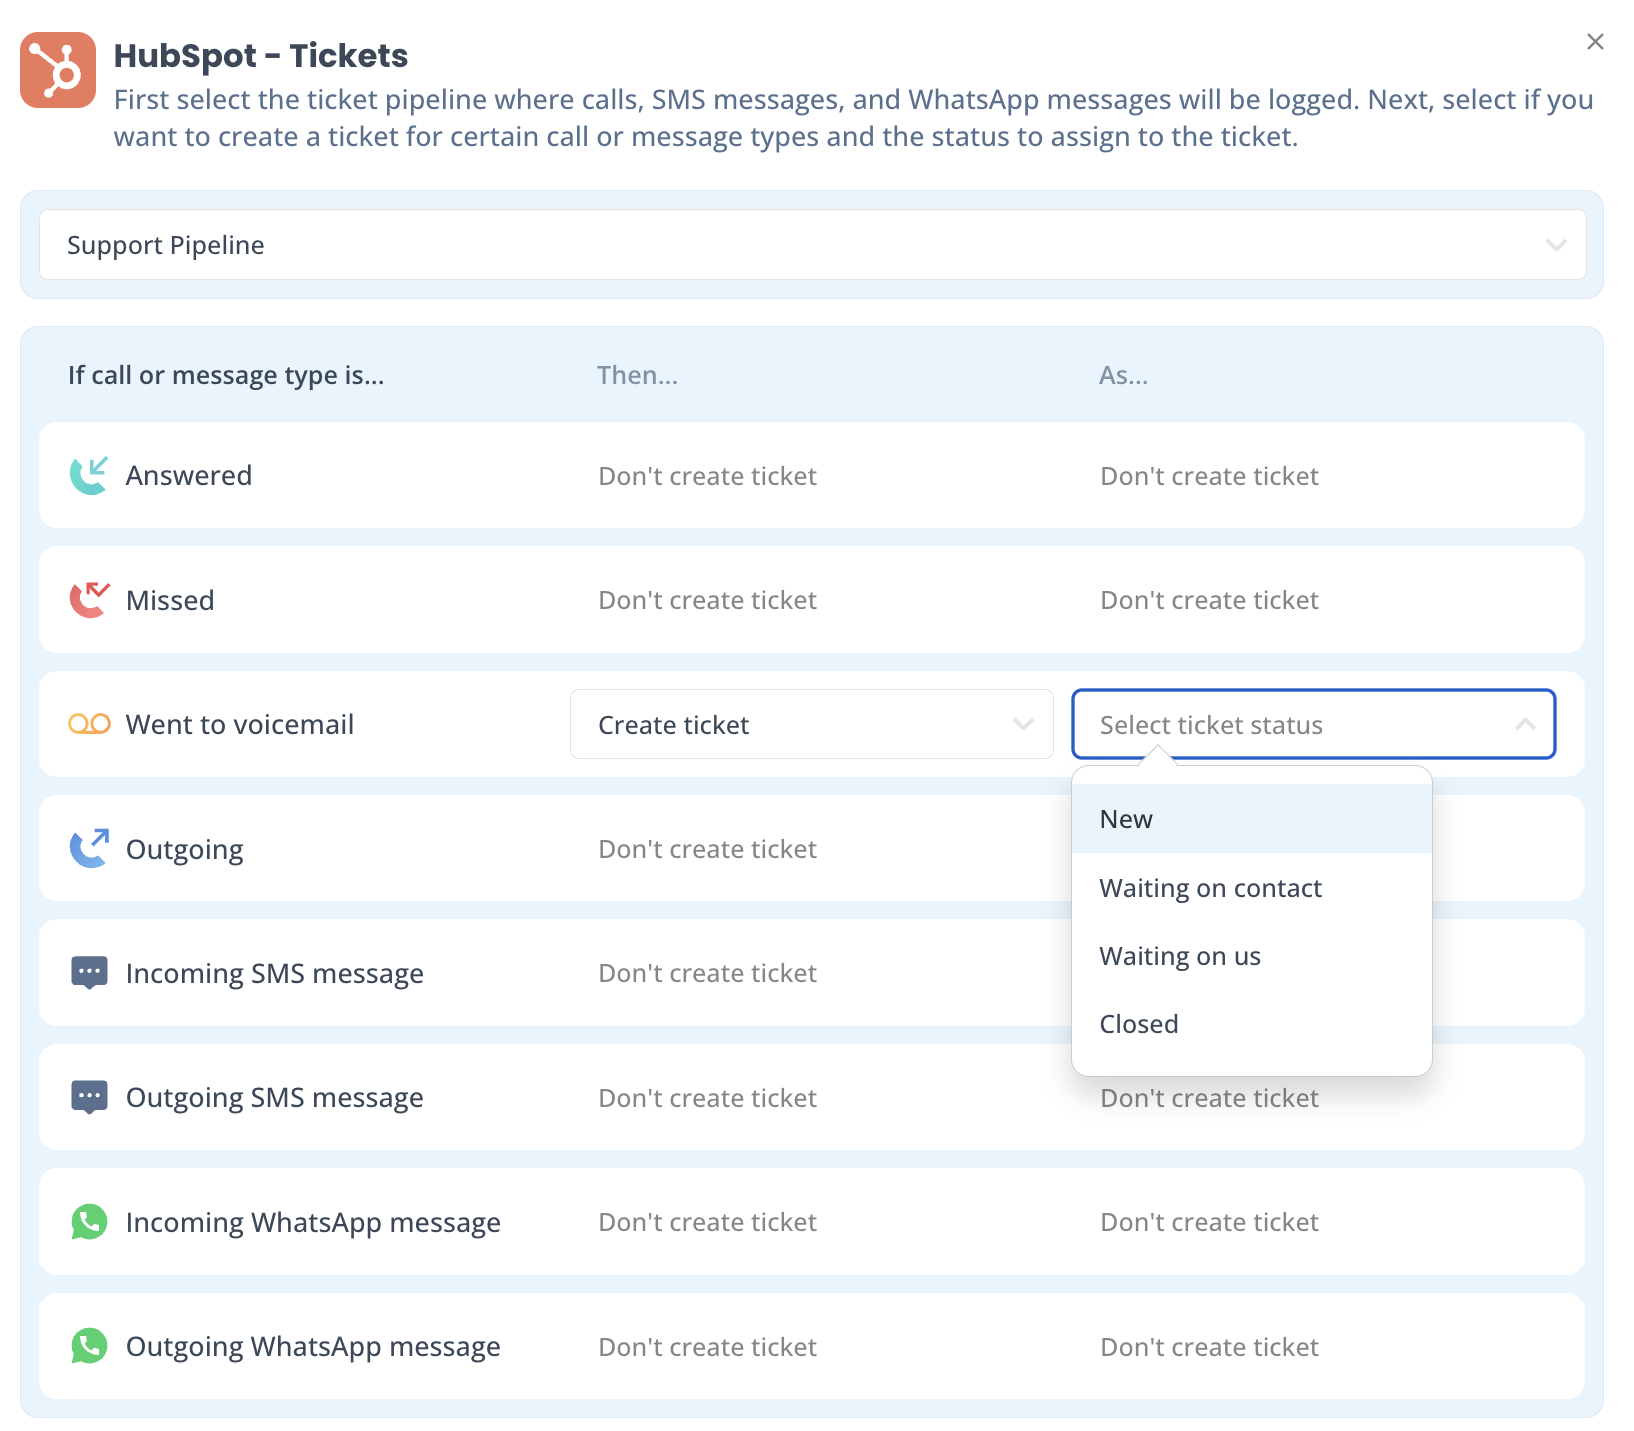
Task: Select Waiting on contact status option
Action: point(1251,887)
